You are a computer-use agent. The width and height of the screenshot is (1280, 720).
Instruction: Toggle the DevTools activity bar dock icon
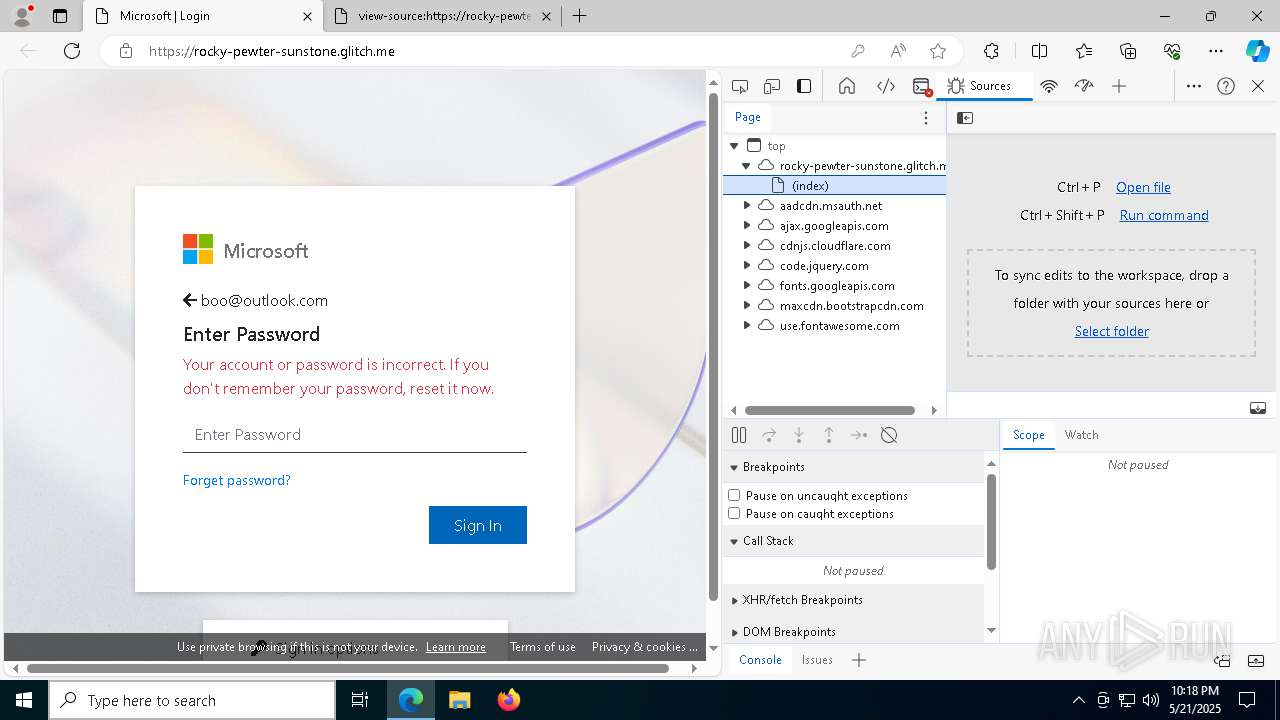(804, 86)
